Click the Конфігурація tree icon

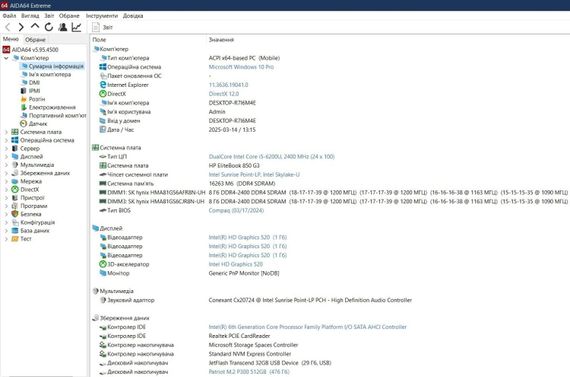coord(15,222)
